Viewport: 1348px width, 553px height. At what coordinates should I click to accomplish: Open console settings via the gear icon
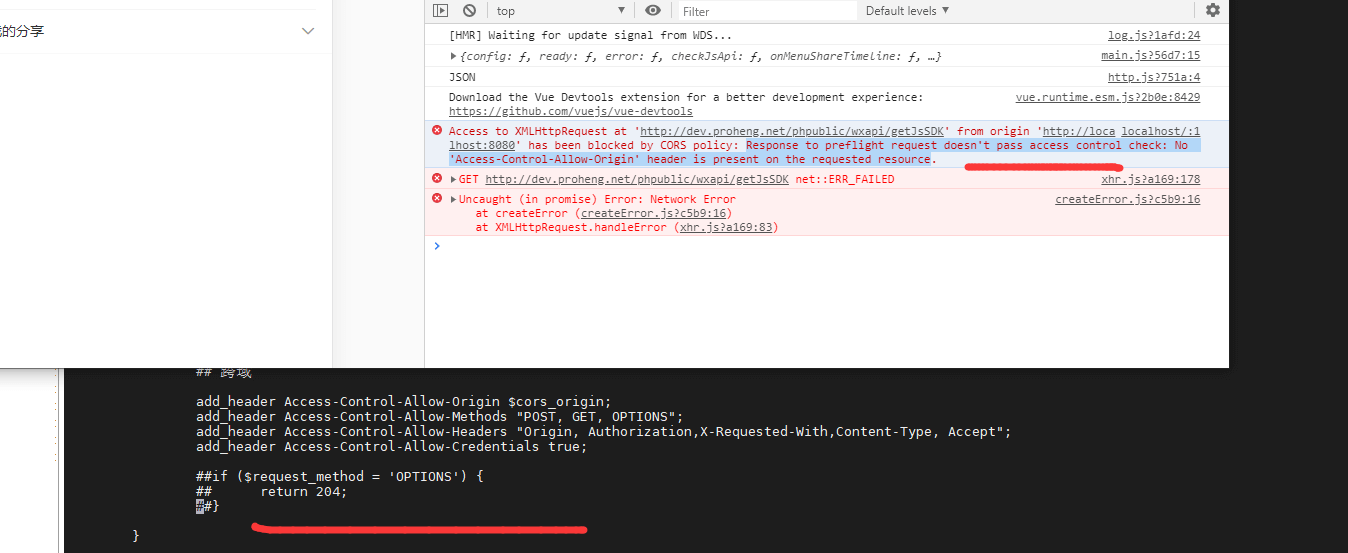click(x=1212, y=11)
